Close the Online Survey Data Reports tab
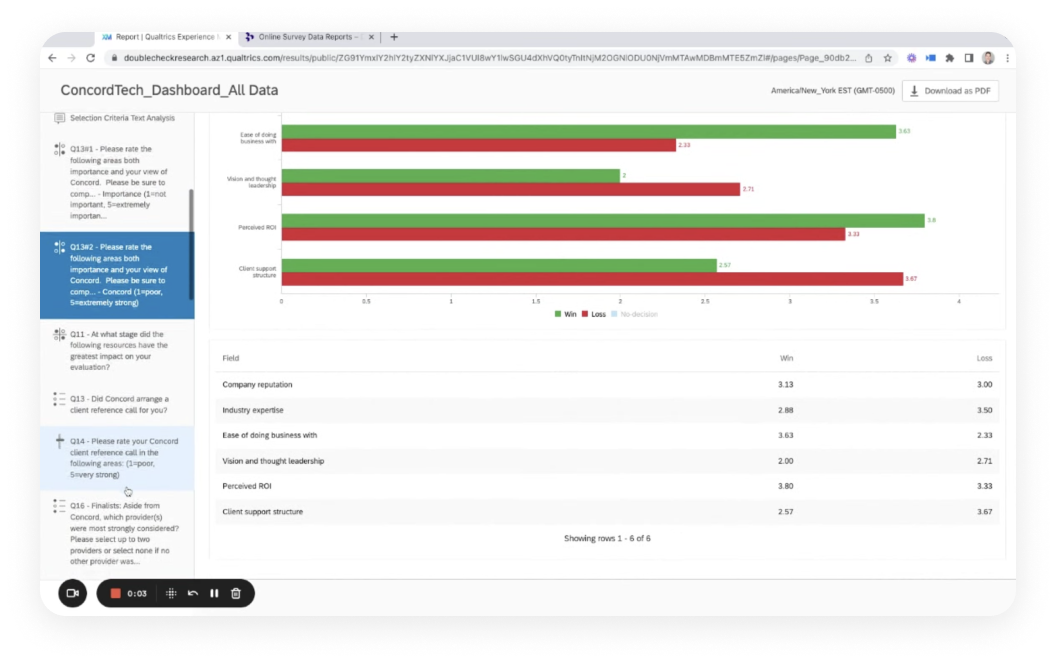The height and width of the screenshot is (664, 1056). (x=371, y=37)
